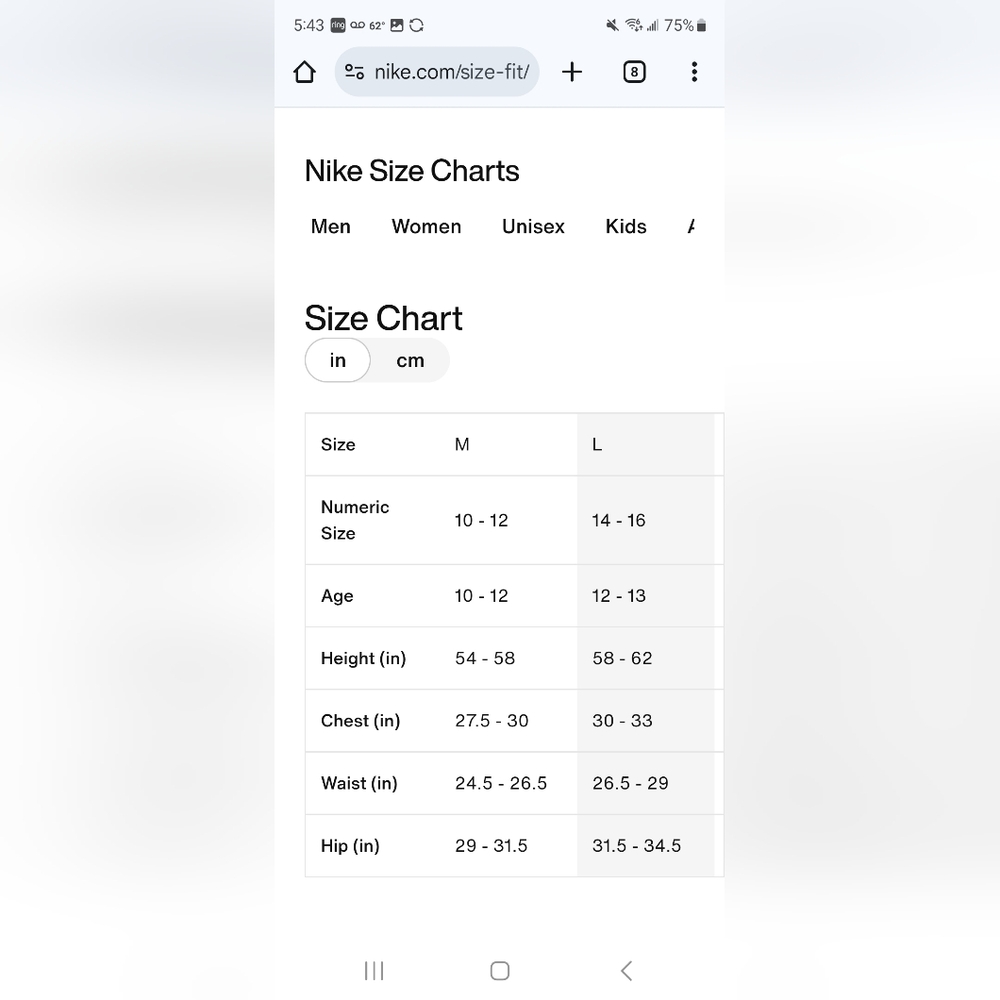This screenshot has height=1000, width=1000.
Task: Switch to the Women size chart tab
Action: pyautogui.click(x=426, y=226)
